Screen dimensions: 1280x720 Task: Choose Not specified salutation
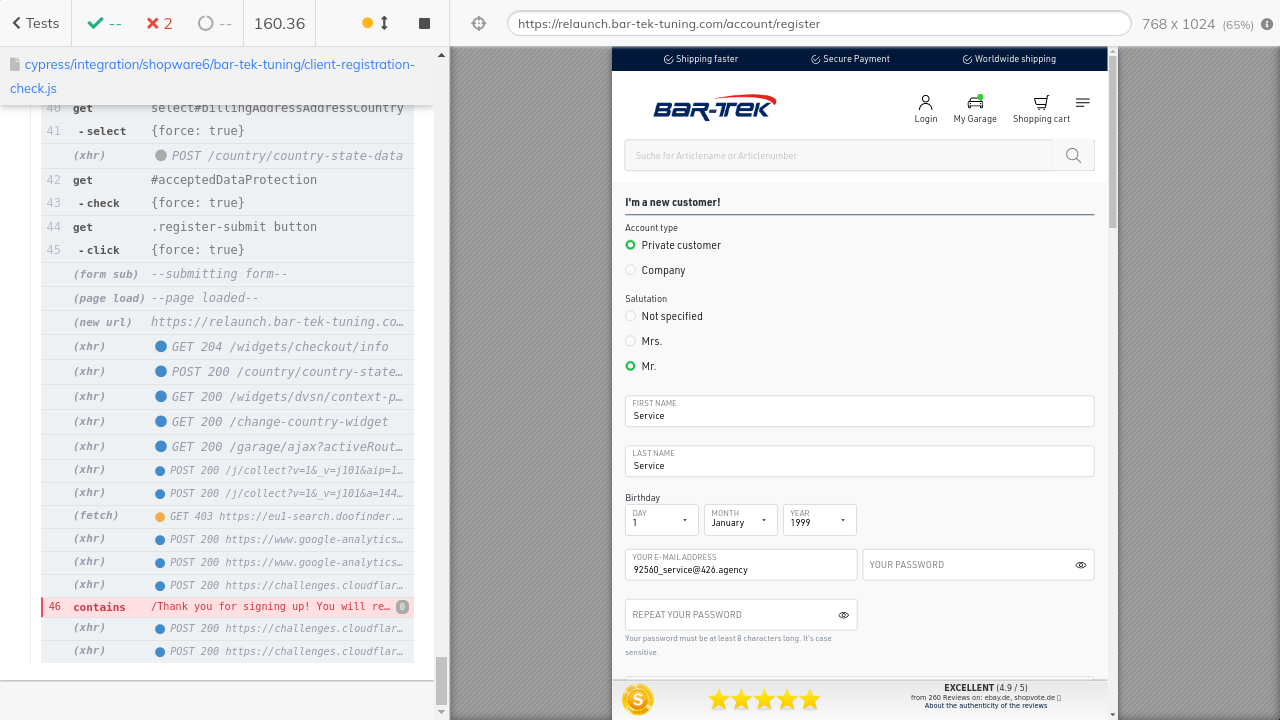[631, 316]
